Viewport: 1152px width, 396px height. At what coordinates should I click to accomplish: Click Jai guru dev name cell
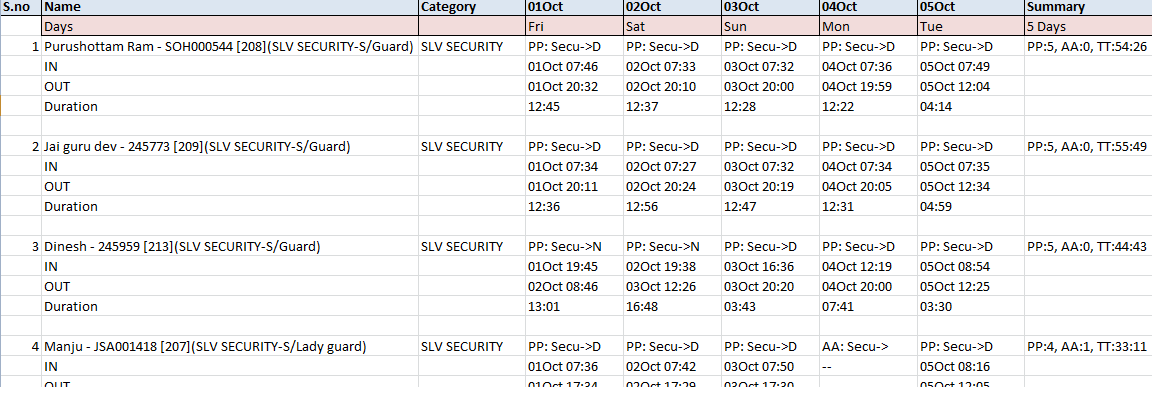pyautogui.click(x=230, y=146)
